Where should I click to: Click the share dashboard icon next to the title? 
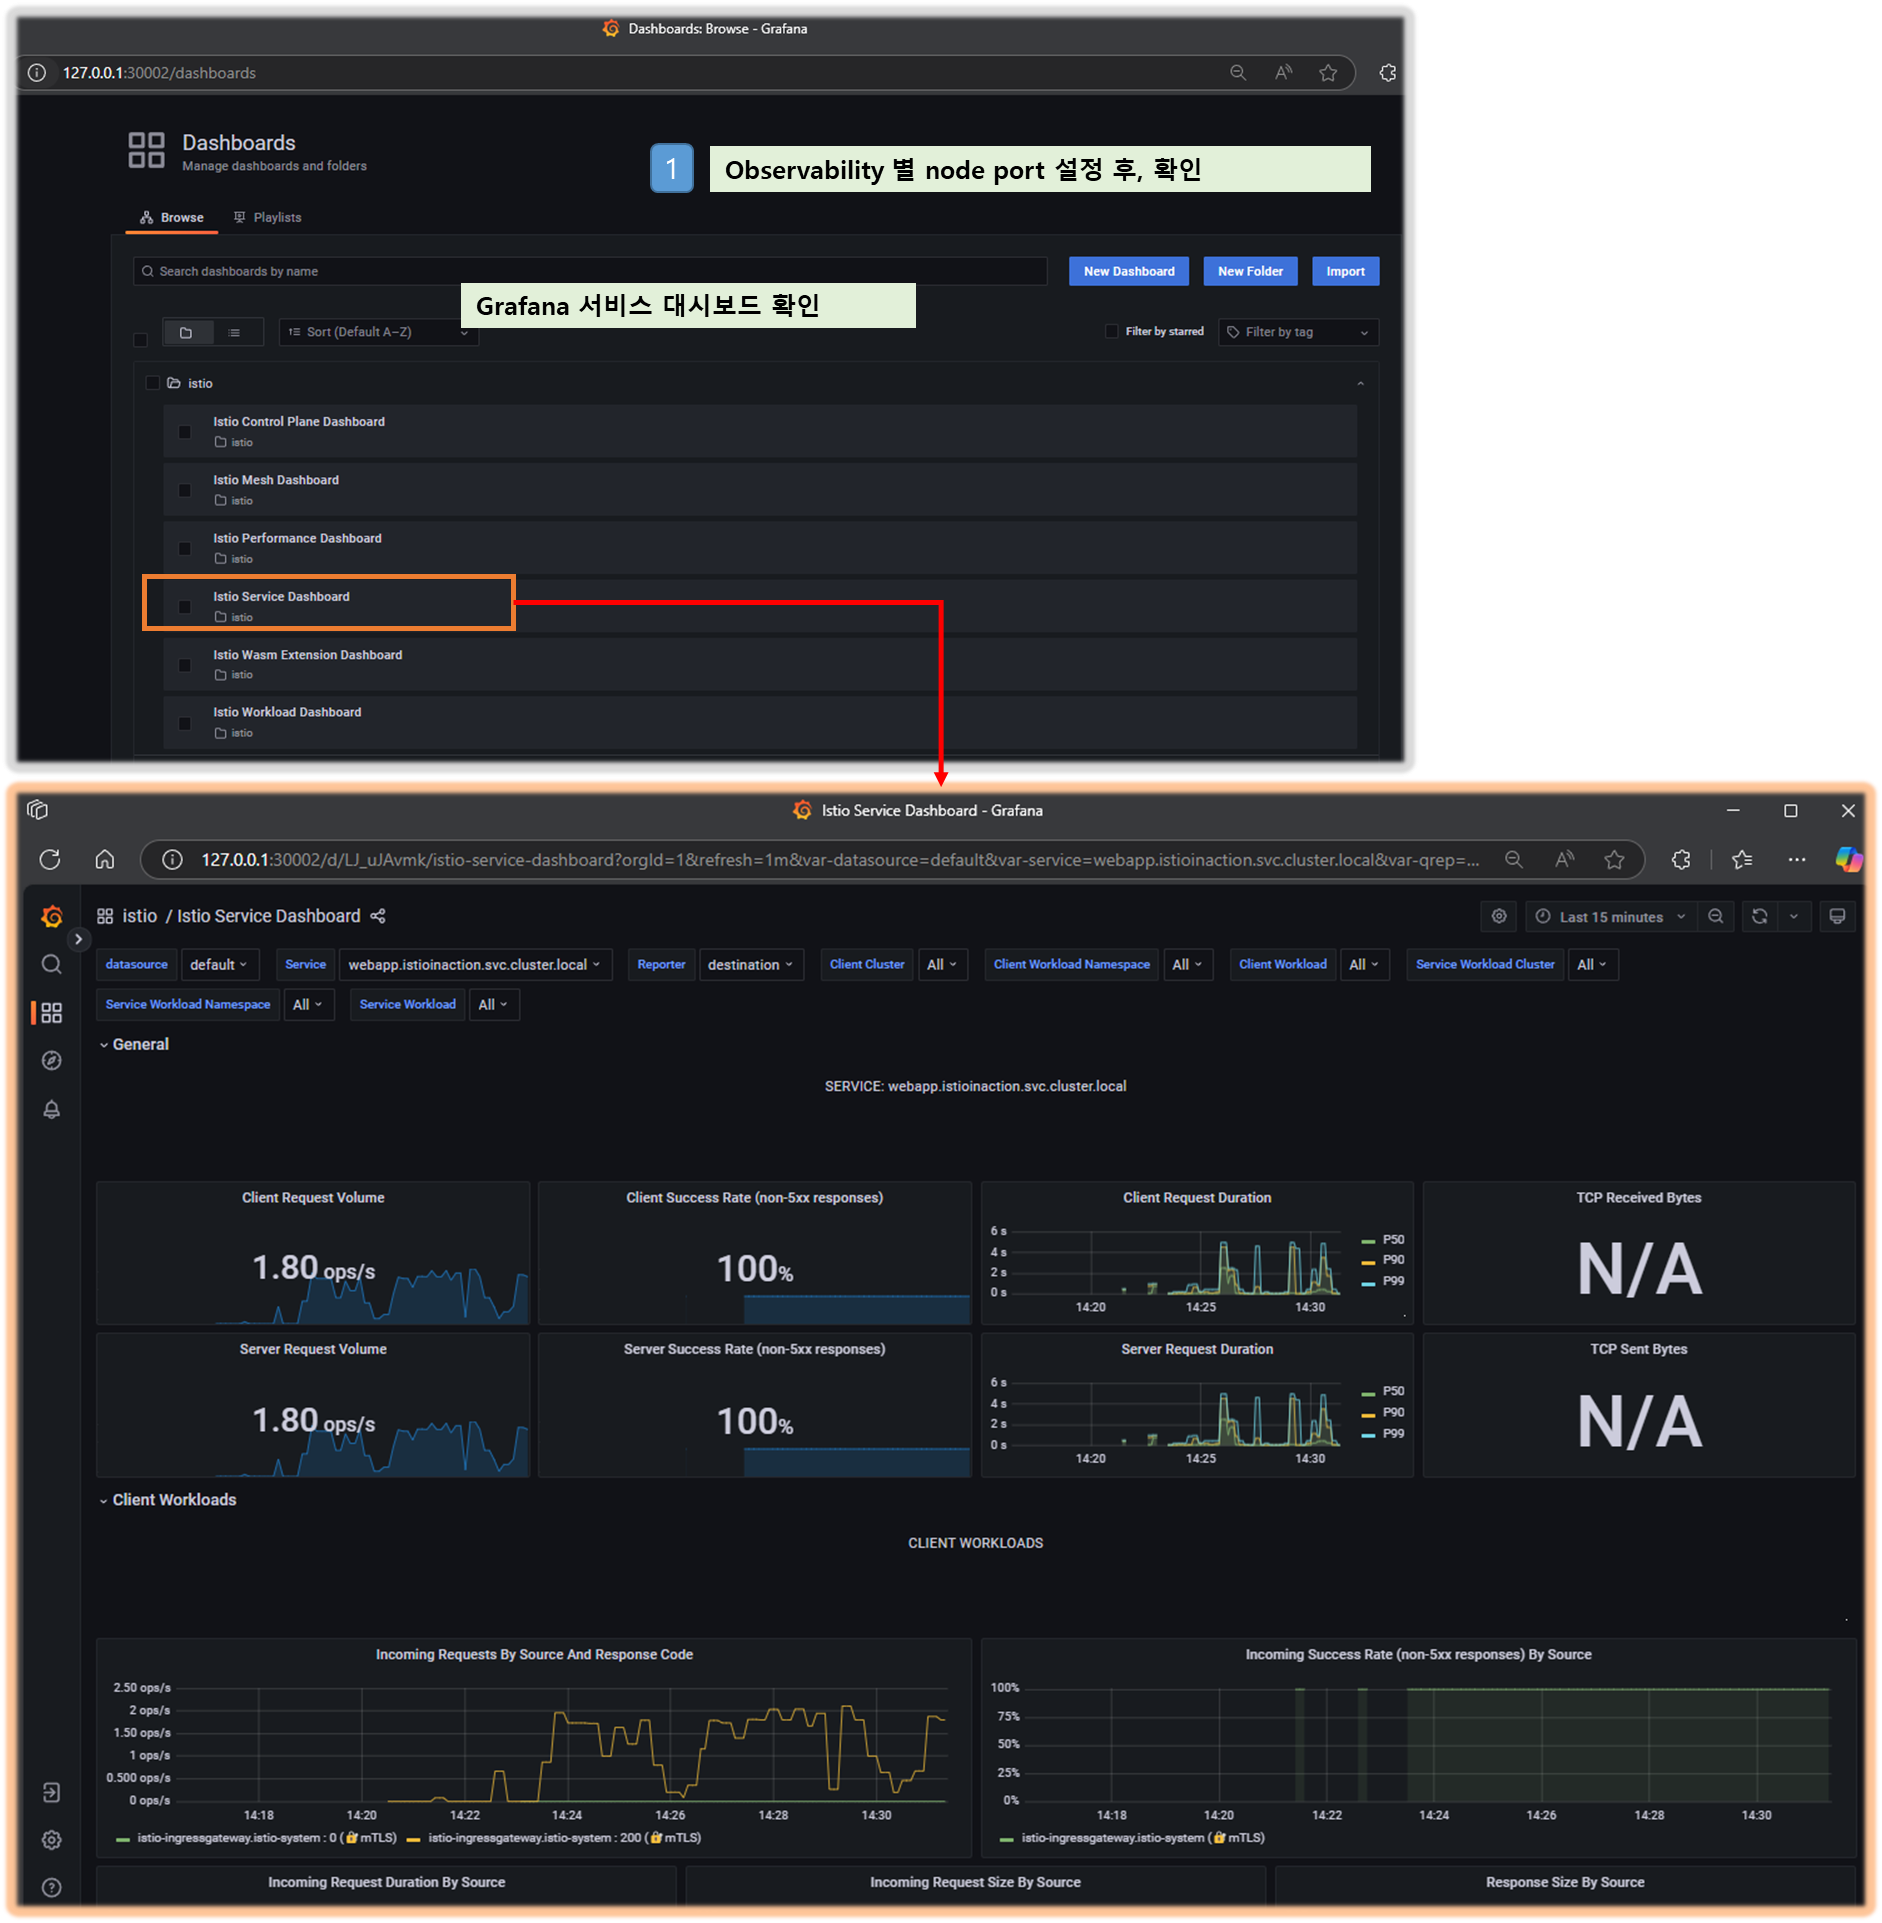click(x=378, y=916)
